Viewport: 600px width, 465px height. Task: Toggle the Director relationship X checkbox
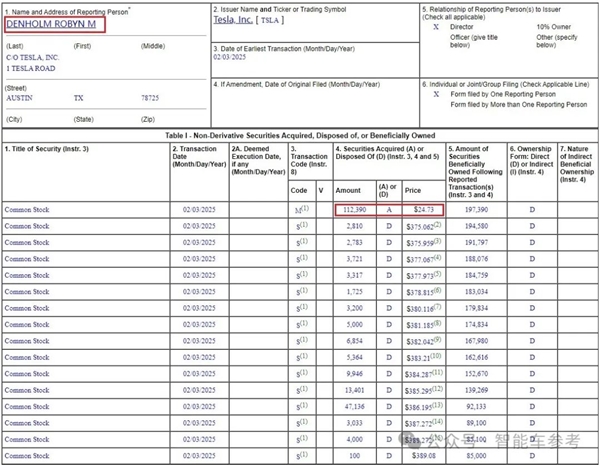[x=436, y=27]
